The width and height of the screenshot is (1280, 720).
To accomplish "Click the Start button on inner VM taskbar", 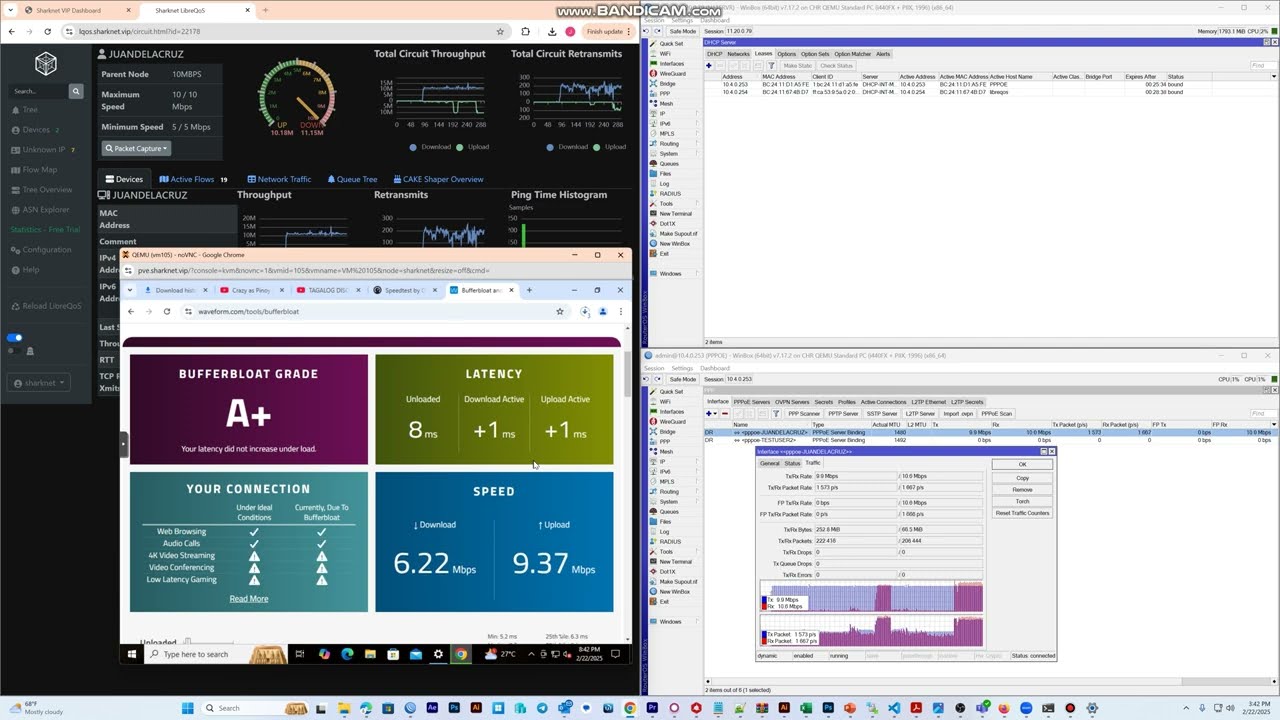I will 131,654.
